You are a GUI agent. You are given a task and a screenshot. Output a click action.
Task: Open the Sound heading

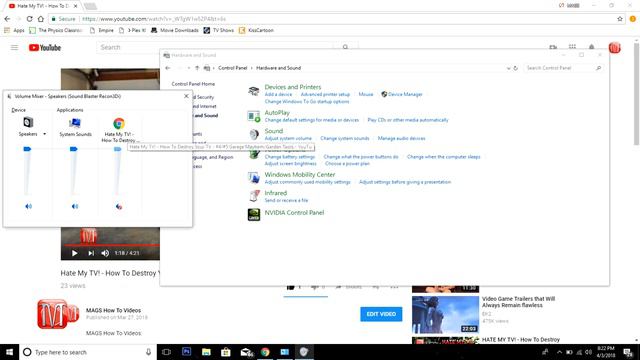[x=273, y=131]
